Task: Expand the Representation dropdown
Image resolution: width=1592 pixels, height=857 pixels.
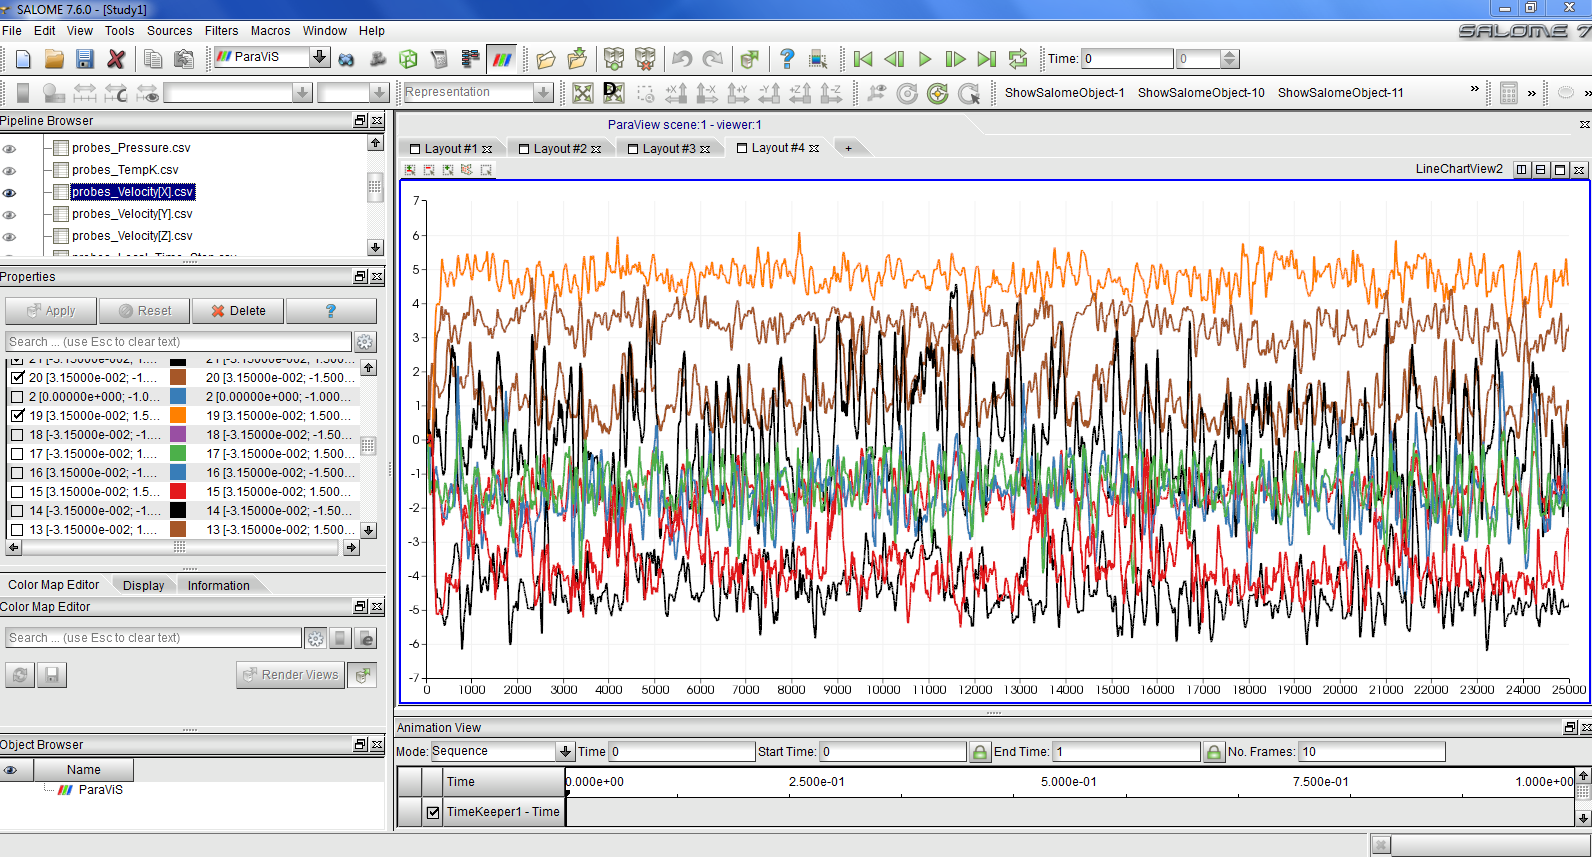Action: 543,92
